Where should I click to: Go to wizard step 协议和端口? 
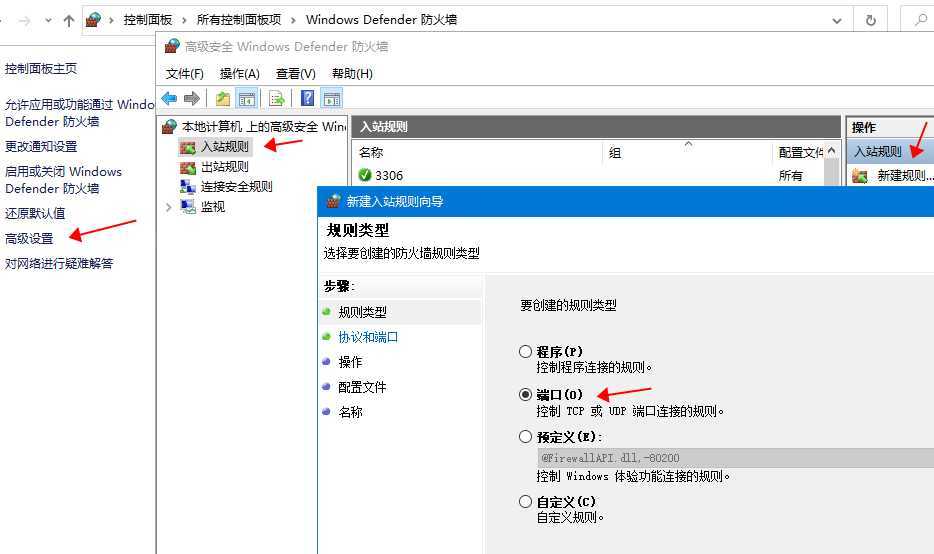coord(368,337)
